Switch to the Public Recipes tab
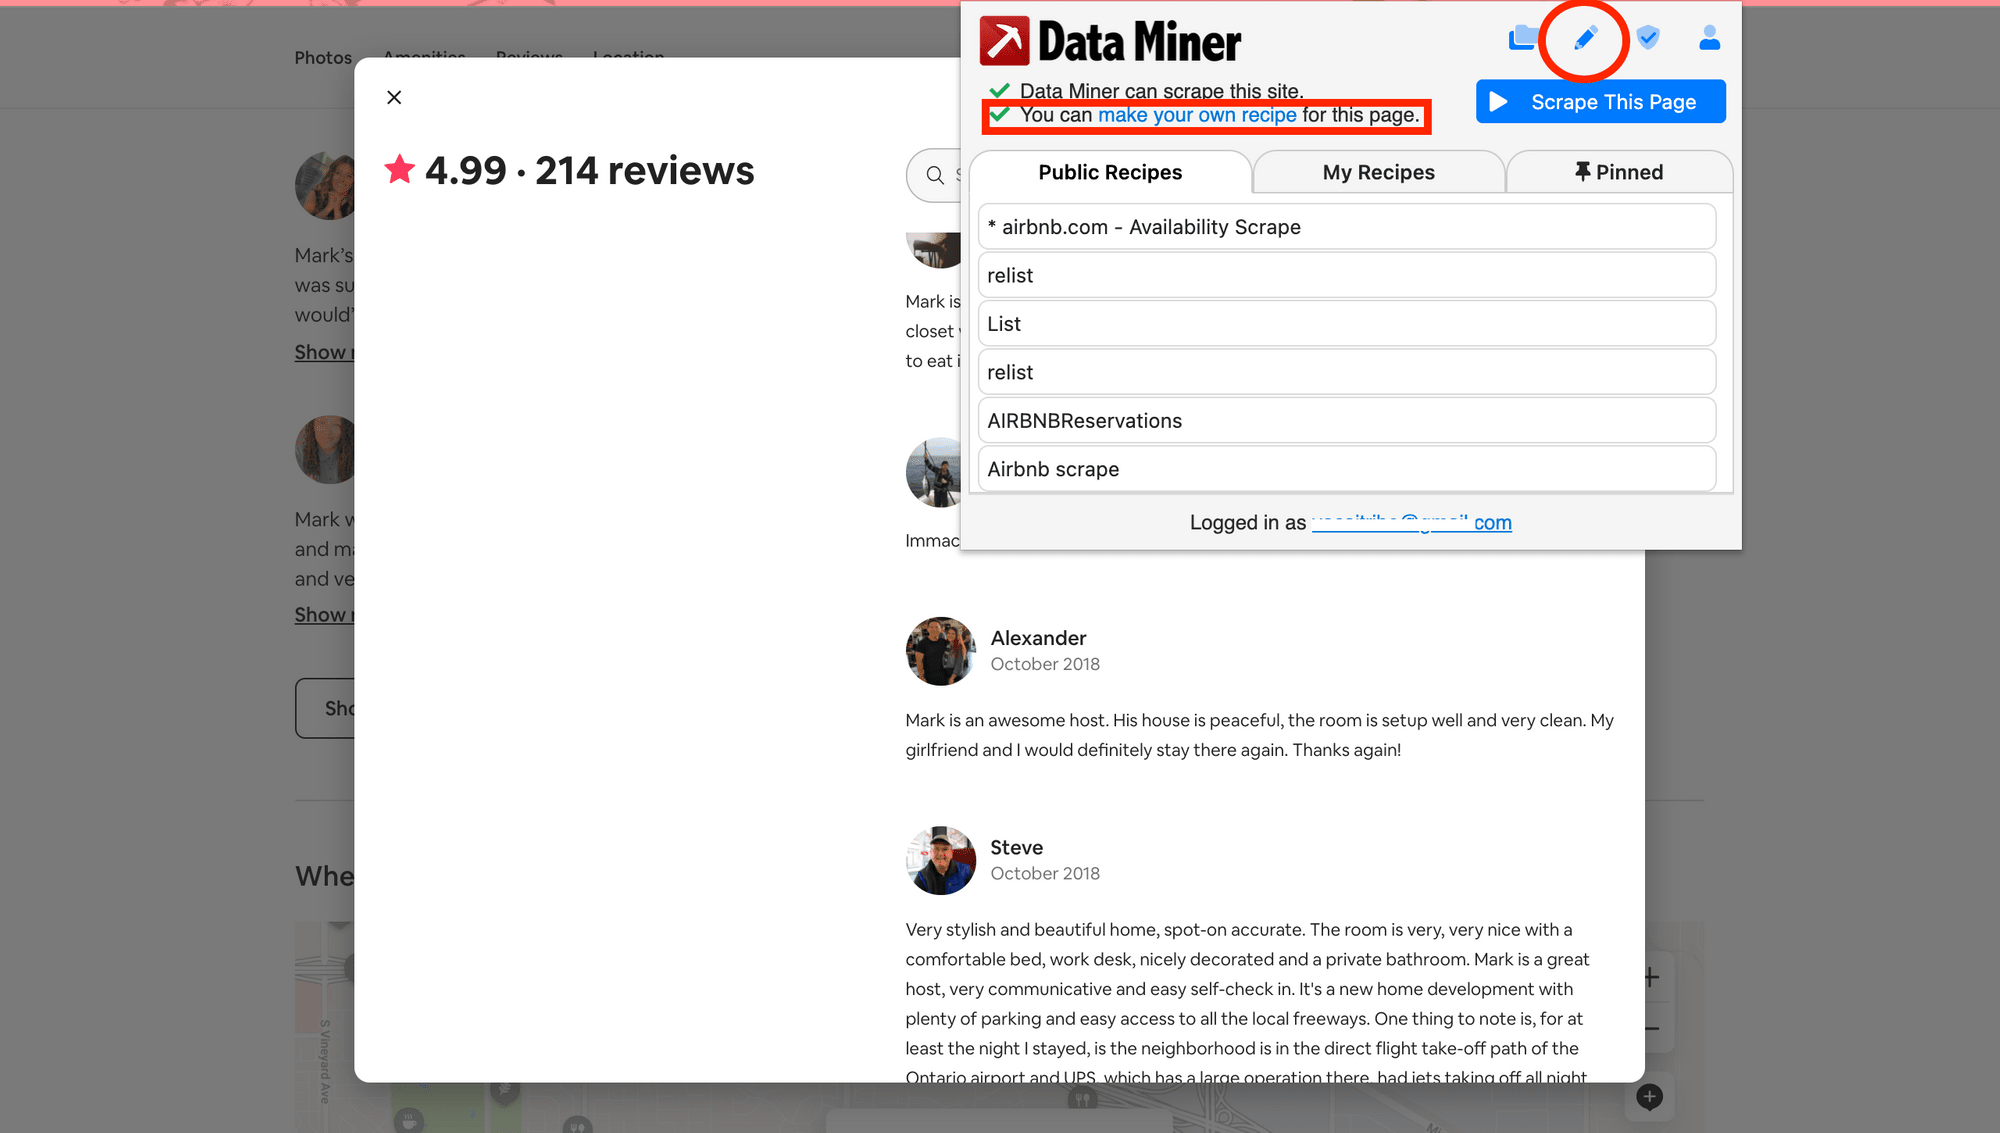The width and height of the screenshot is (2000, 1133). click(1110, 172)
